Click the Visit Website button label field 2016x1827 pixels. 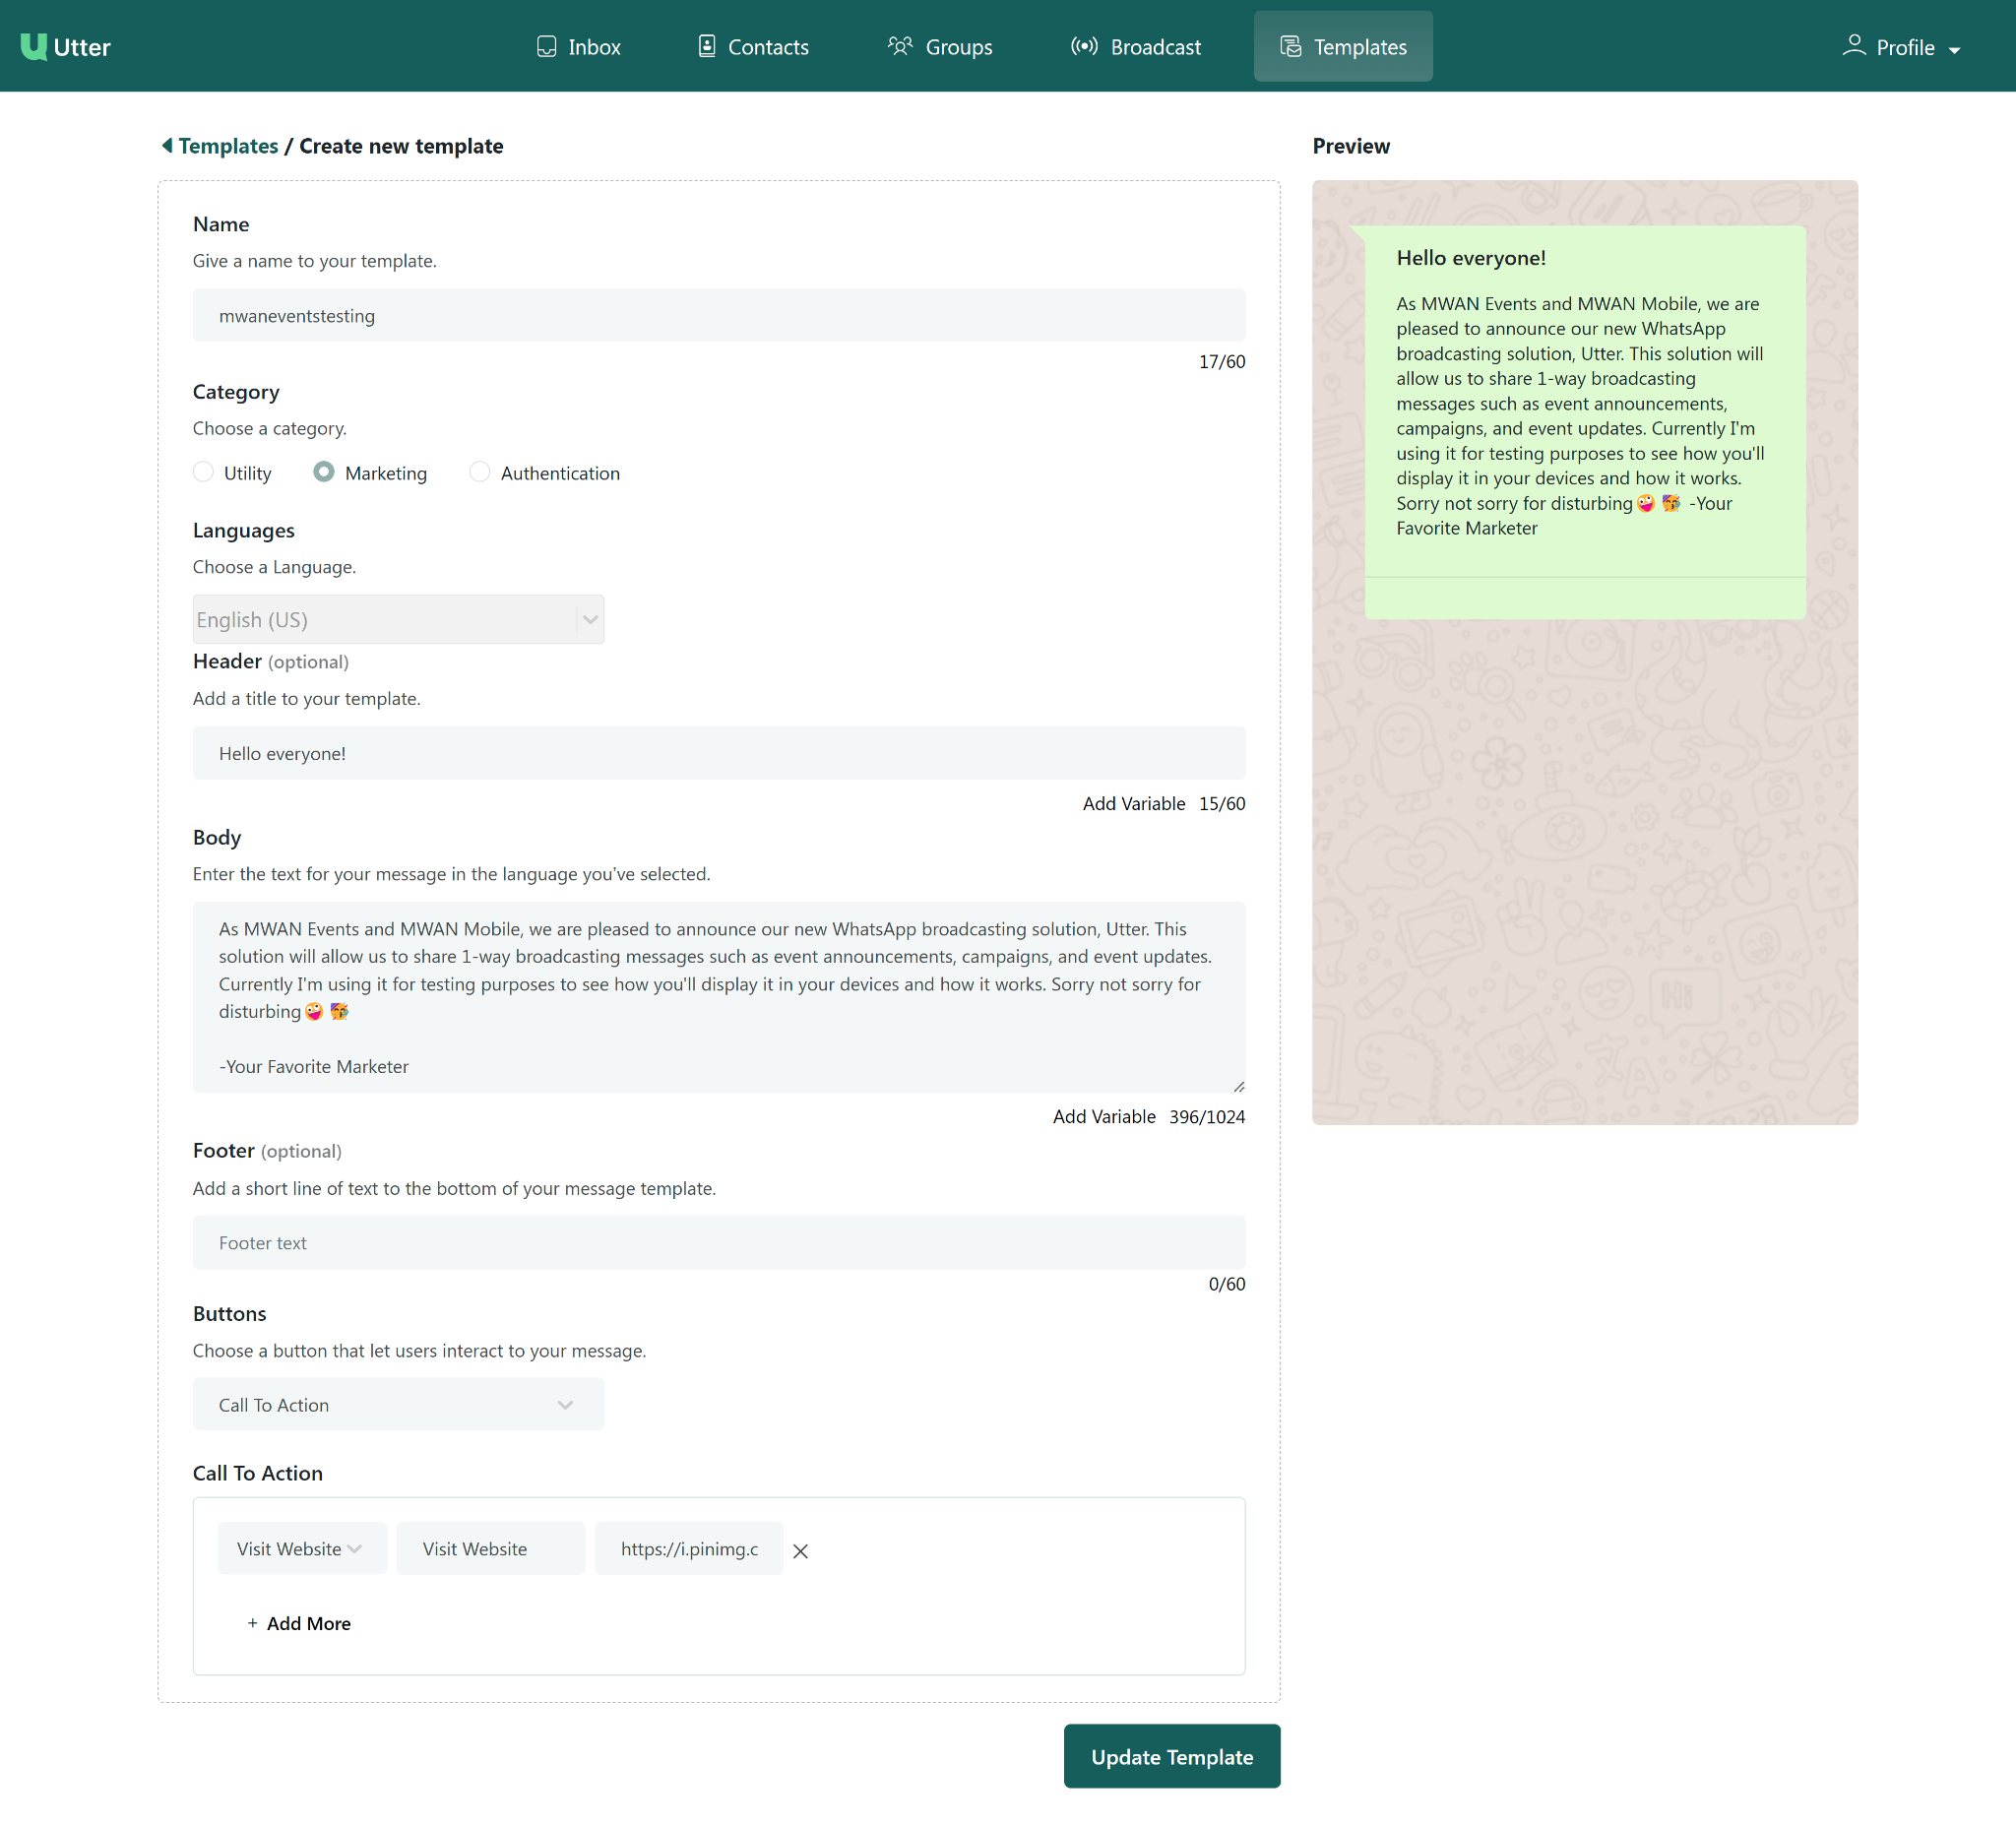click(x=491, y=1548)
